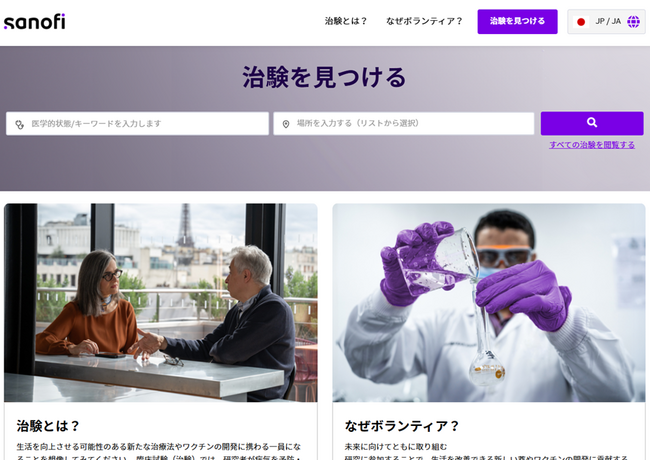Image resolution: width=650 pixels, height=460 pixels.
Task: Open the location list selection field
Action: (x=410, y=124)
